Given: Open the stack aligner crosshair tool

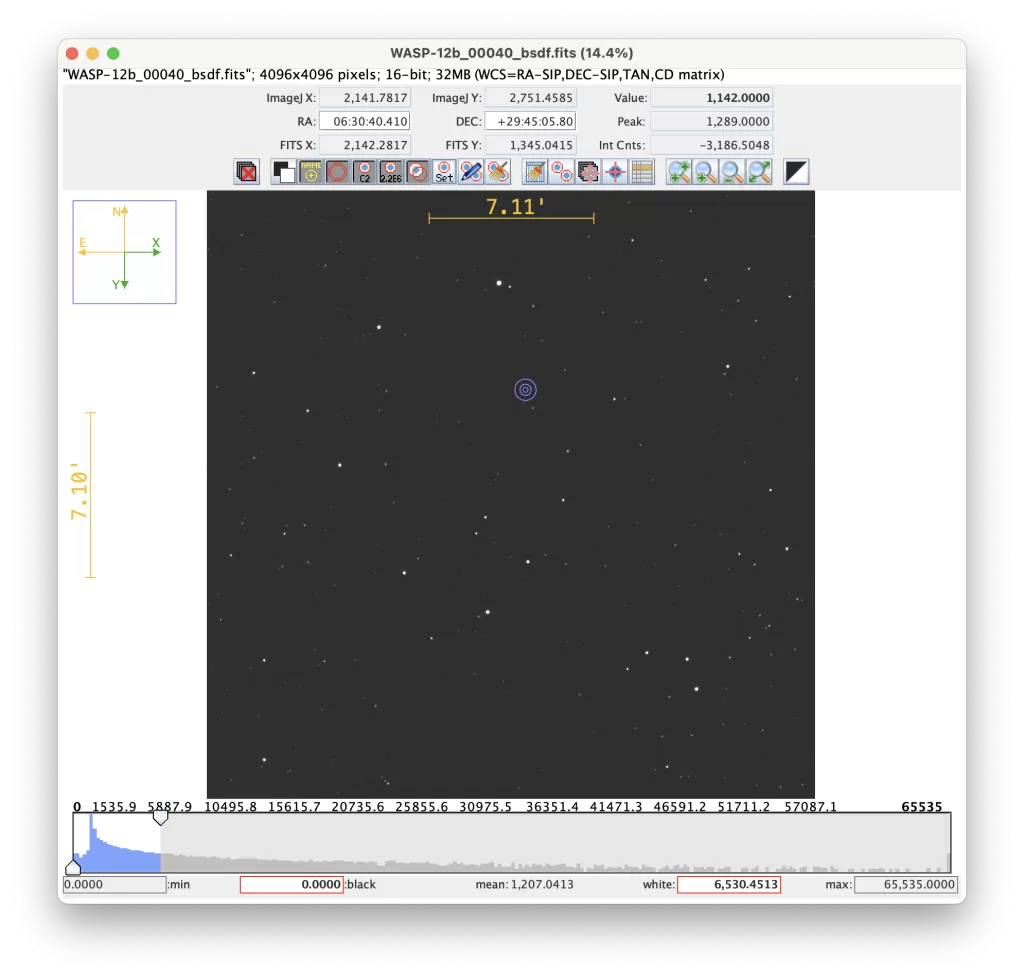Looking at the screenshot, I should pos(587,172).
